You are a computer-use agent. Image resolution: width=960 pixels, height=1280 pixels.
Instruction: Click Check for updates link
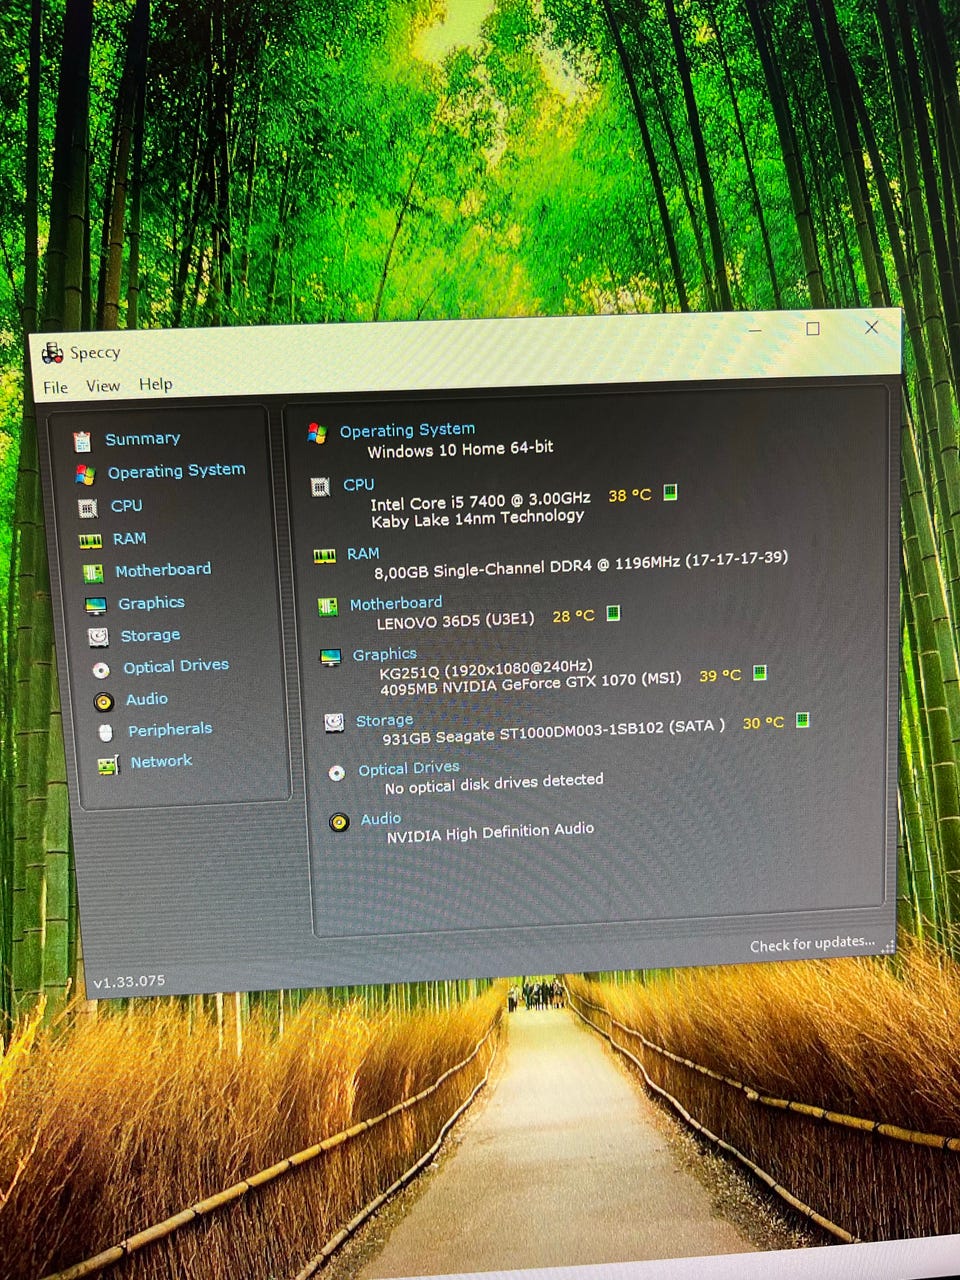point(812,944)
